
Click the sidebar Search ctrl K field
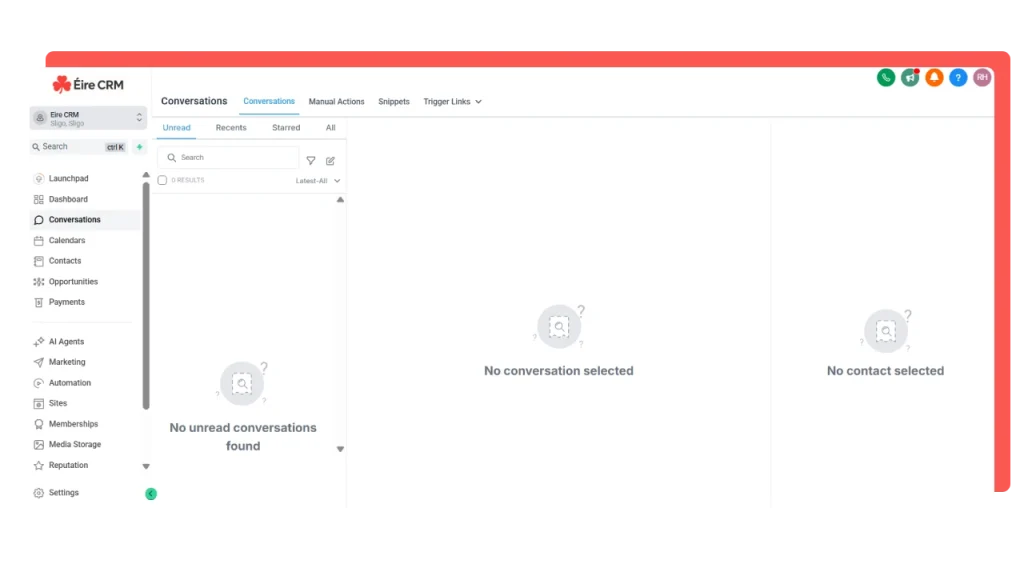click(78, 147)
